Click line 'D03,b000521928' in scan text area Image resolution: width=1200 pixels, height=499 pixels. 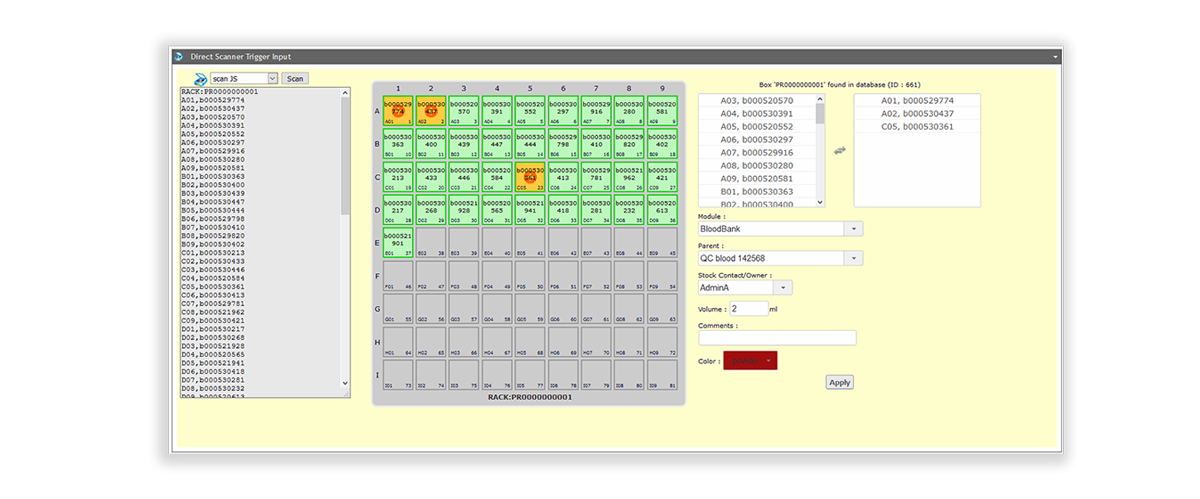click(x=212, y=346)
